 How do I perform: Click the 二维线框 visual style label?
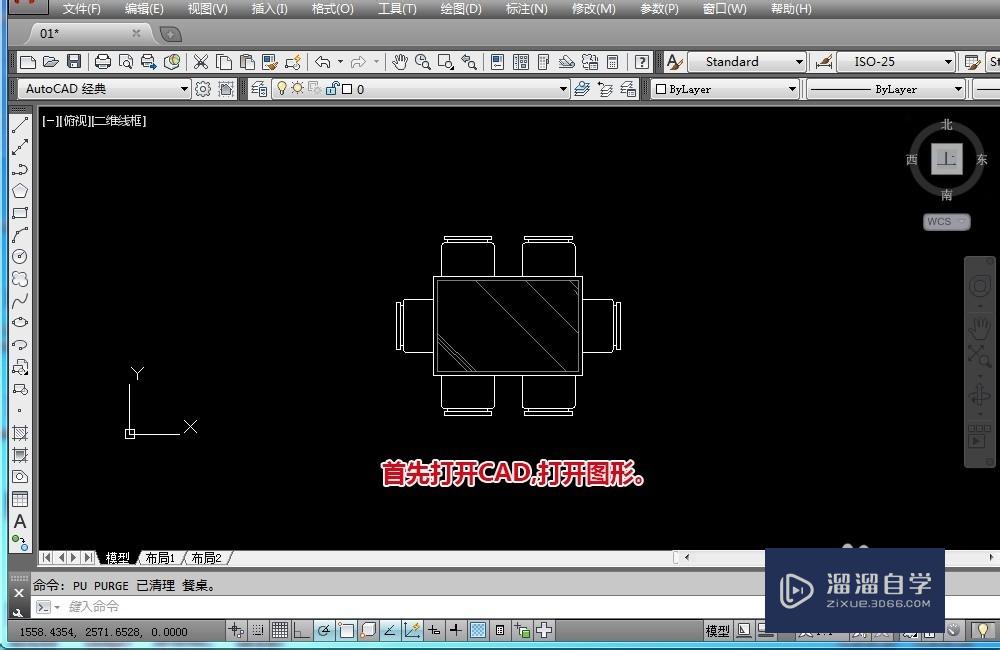[119, 121]
